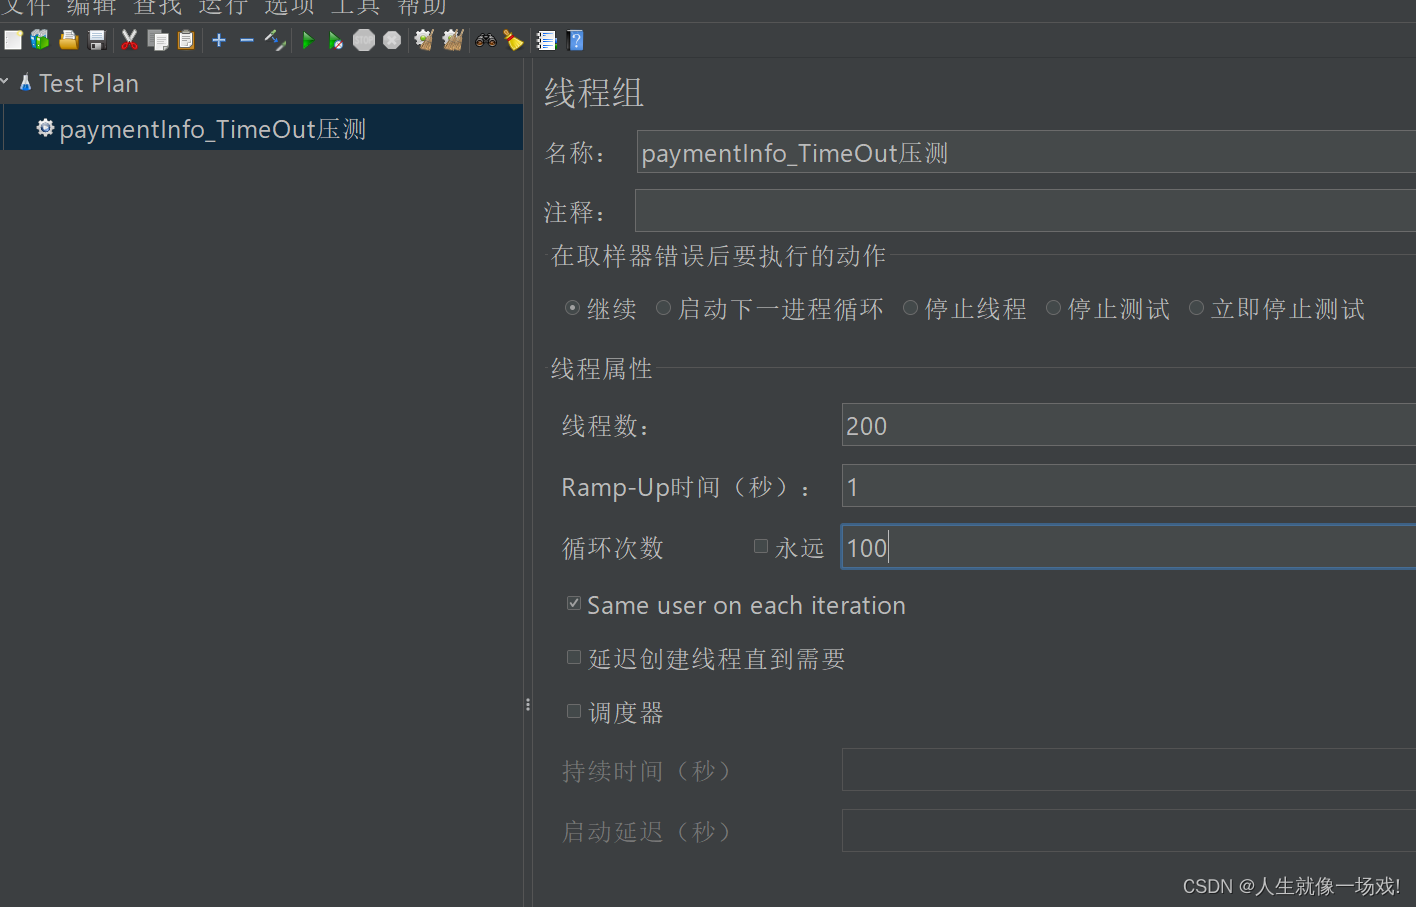1416x907 pixels.
Task: Open Help with the question mark icon
Action: pyautogui.click(x=575, y=40)
